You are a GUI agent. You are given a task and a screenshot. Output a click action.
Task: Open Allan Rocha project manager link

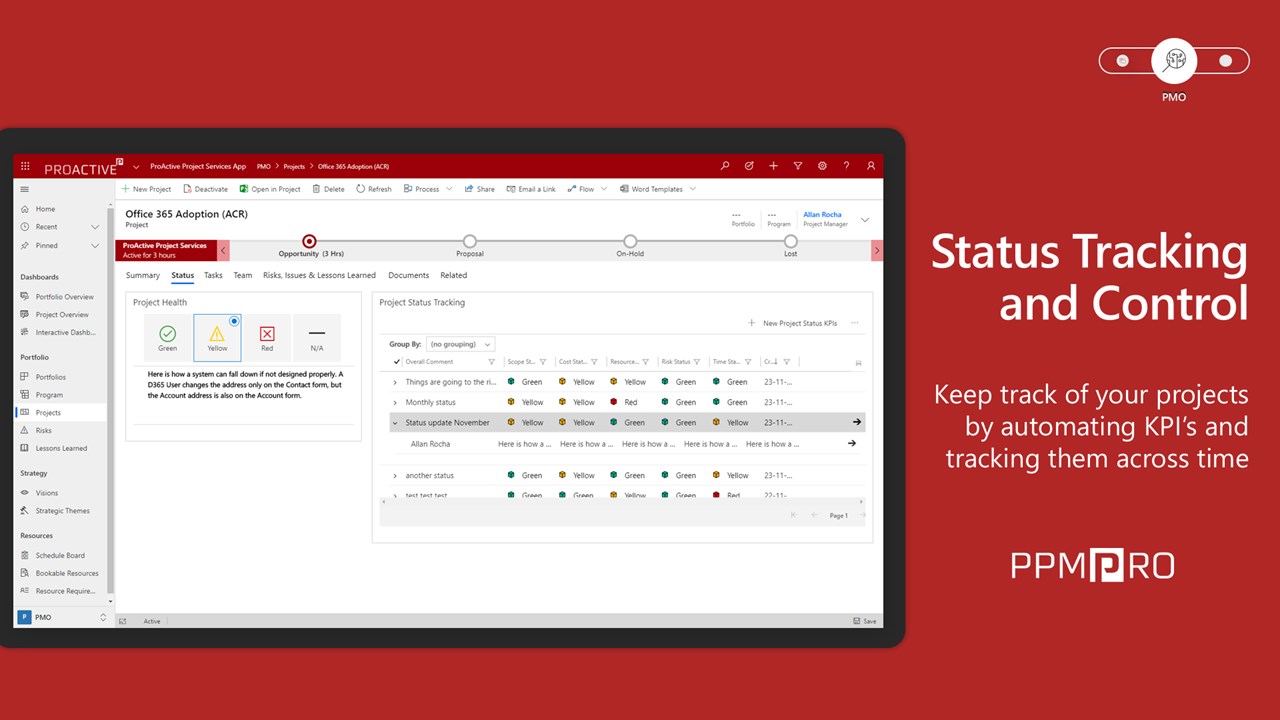click(x=822, y=215)
